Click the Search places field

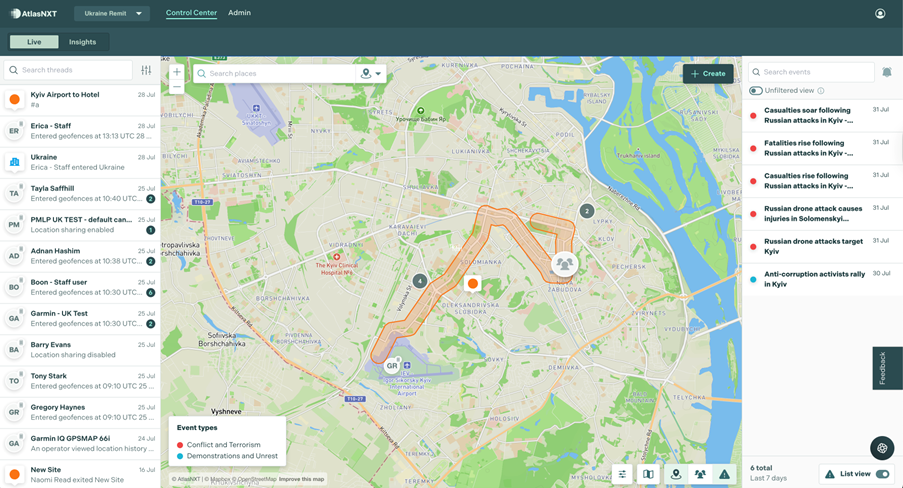275,73
